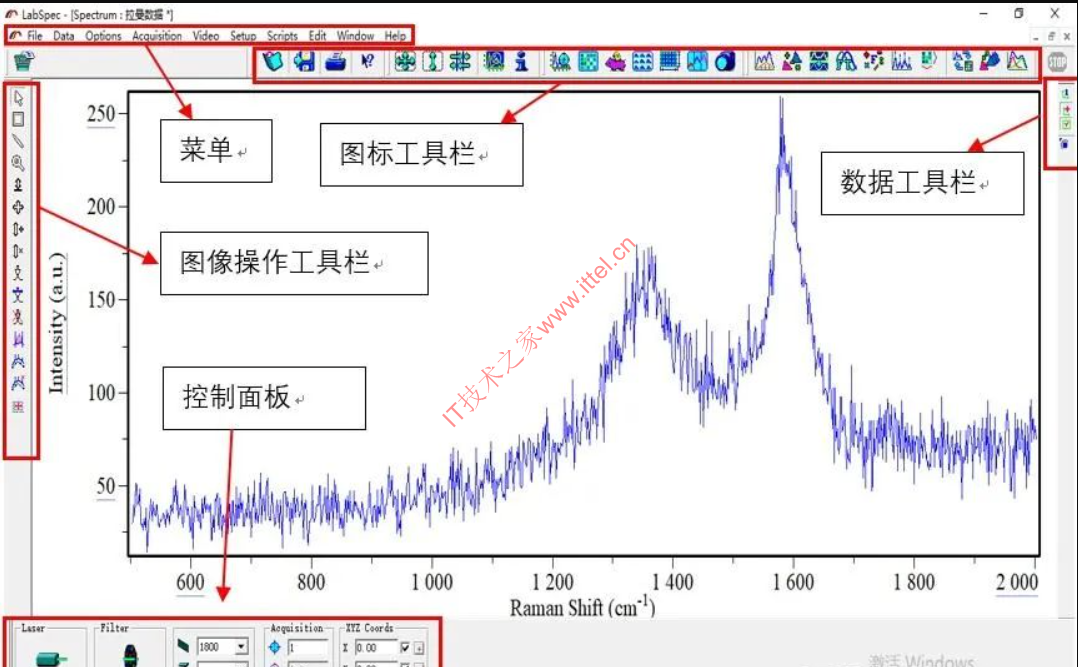Open the Acquisition menu
This screenshot has width=1078, height=667.
157,36
